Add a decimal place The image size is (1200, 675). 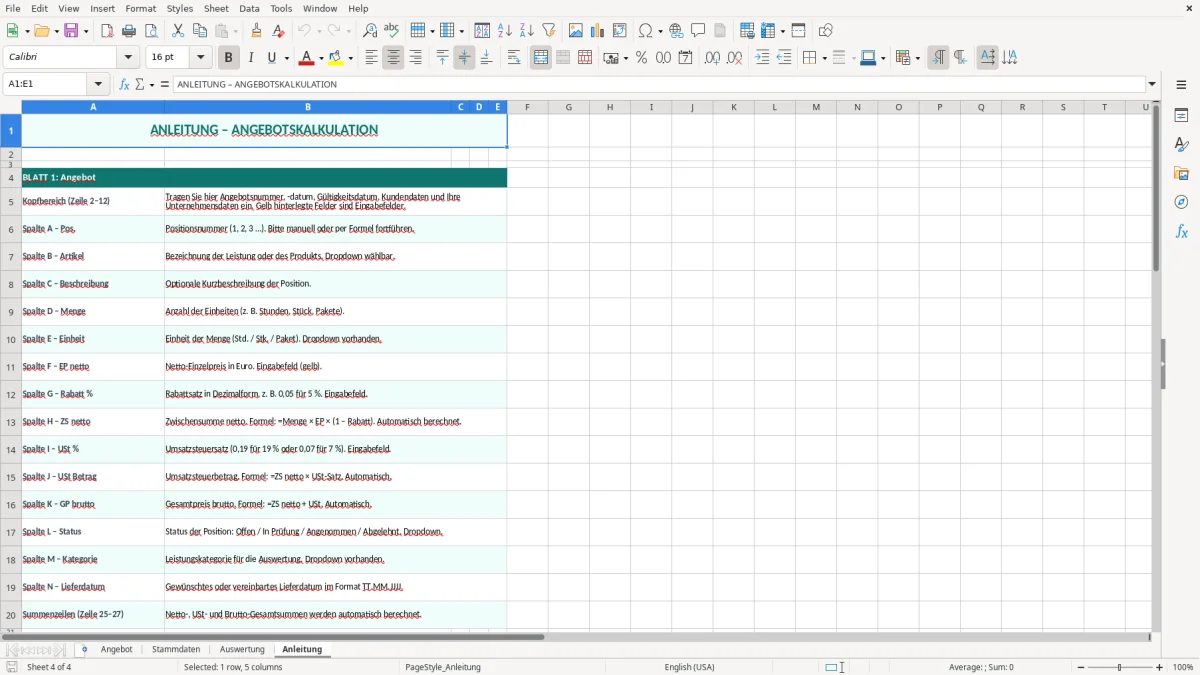[x=712, y=58]
